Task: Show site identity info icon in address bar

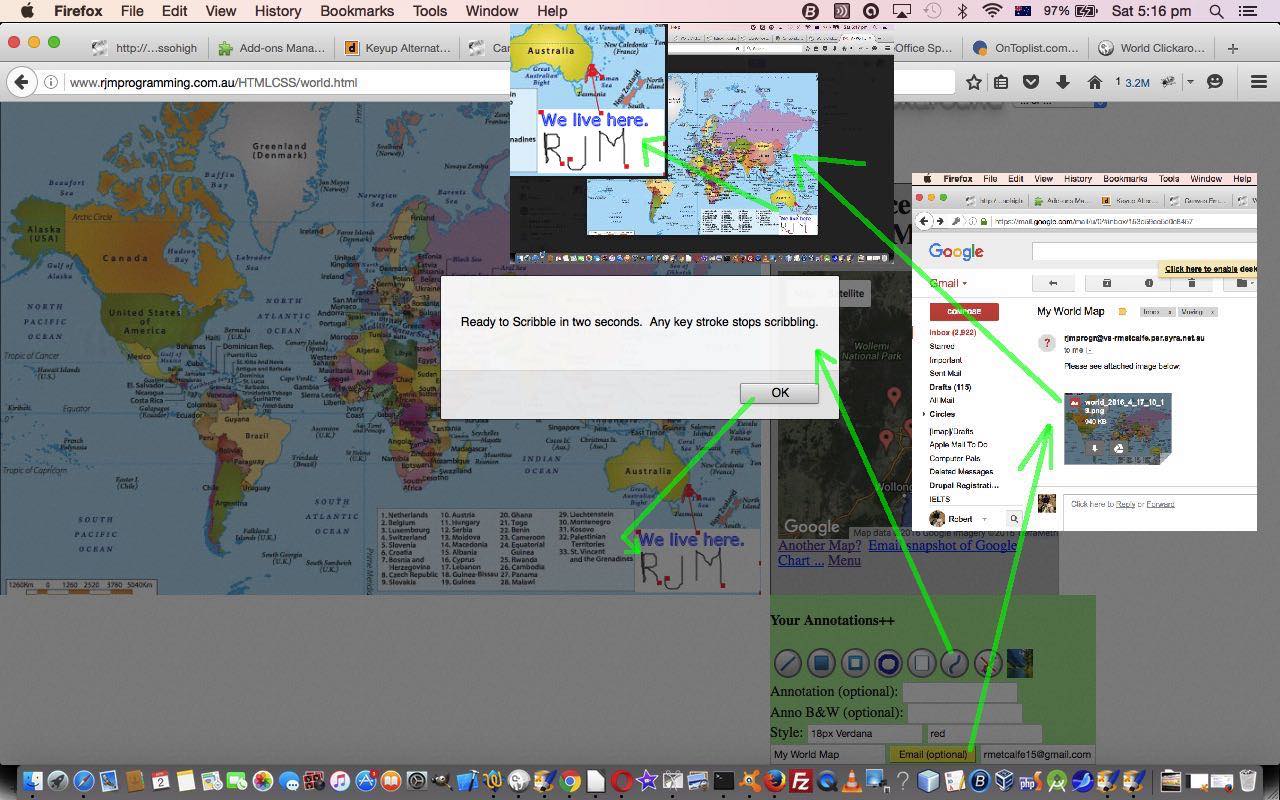Action: click(x=51, y=82)
